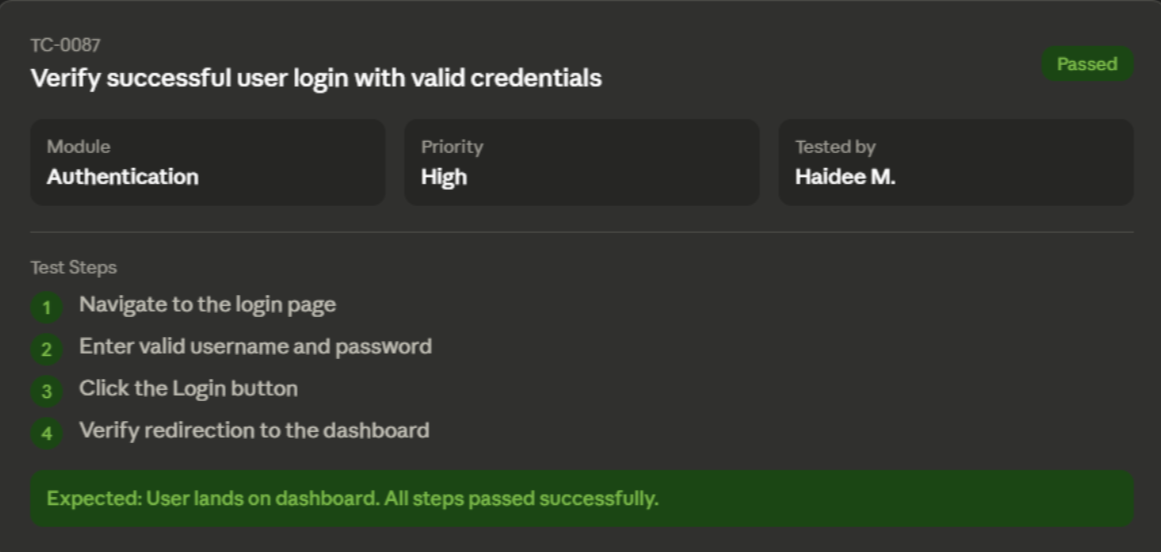Image resolution: width=1161 pixels, height=552 pixels.
Task: Select the step 3 number circle
Action: click(x=46, y=391)
